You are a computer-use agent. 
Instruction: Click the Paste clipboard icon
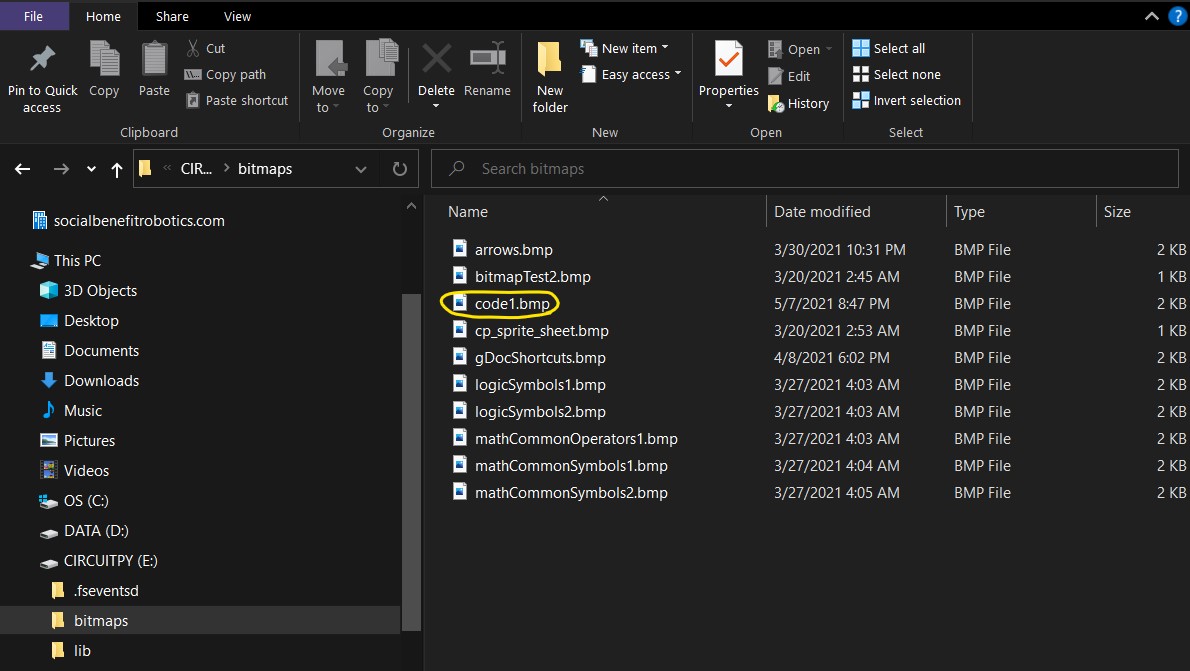[154, 58]
